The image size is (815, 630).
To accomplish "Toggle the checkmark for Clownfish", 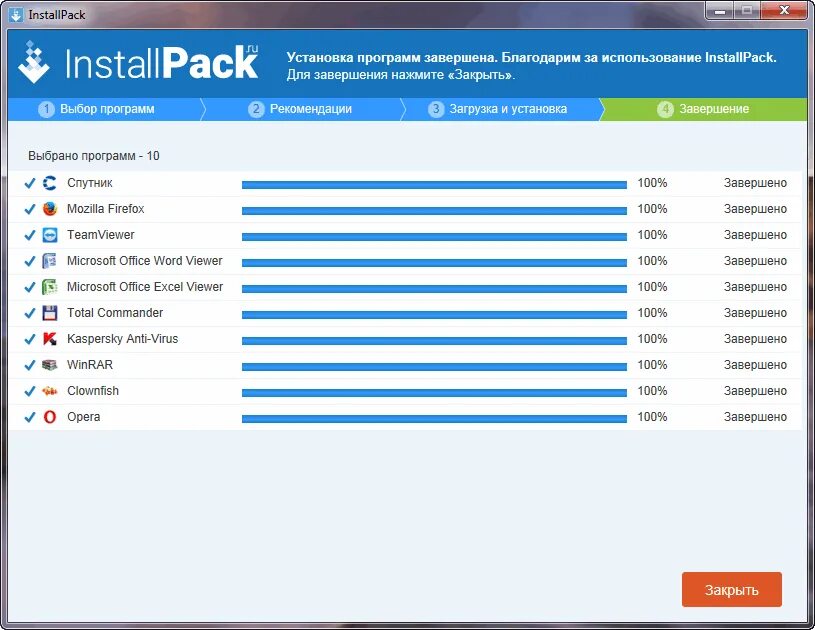I will 30,391.
